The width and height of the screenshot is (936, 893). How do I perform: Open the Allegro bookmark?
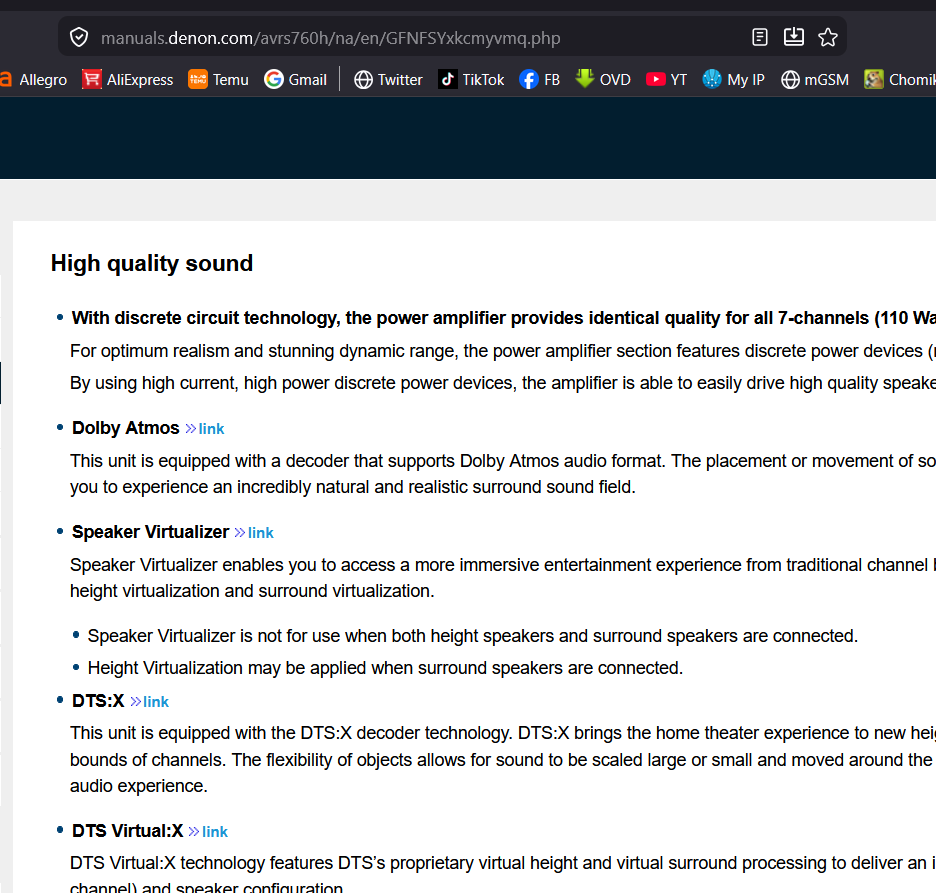35,80
